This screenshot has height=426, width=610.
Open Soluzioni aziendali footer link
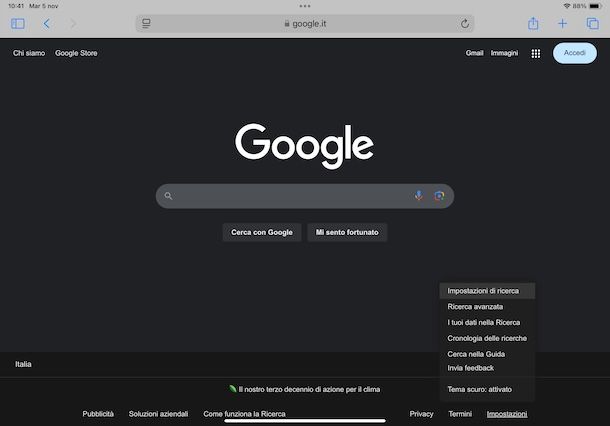click(158, 414)
